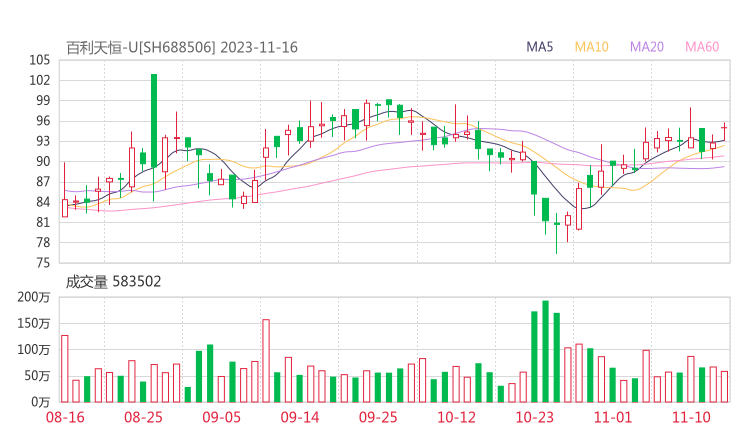
Task: Click the 93 price axis label
Action: click(x=43, y=141)
